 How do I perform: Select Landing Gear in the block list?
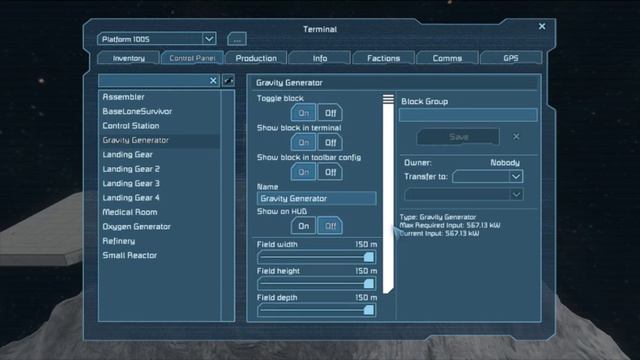click(x=159, y=155)
